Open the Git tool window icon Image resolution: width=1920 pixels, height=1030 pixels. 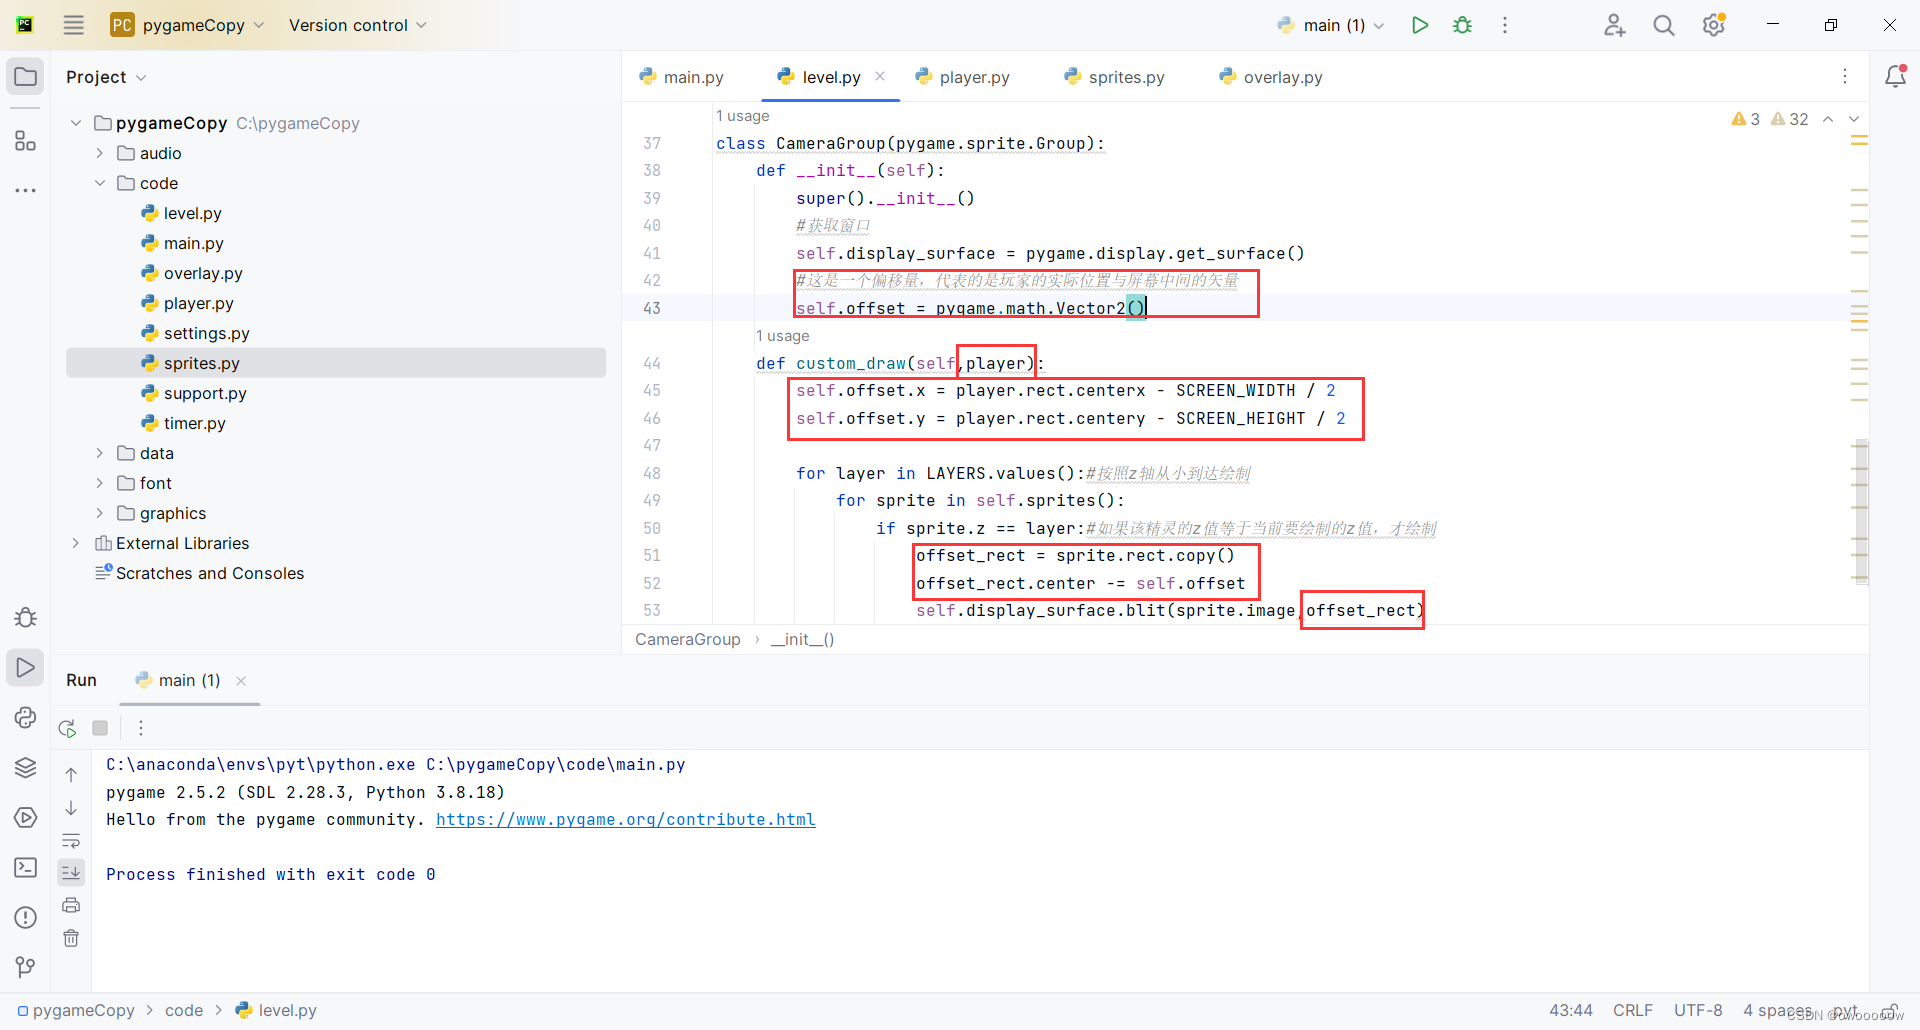coord(26,967)
